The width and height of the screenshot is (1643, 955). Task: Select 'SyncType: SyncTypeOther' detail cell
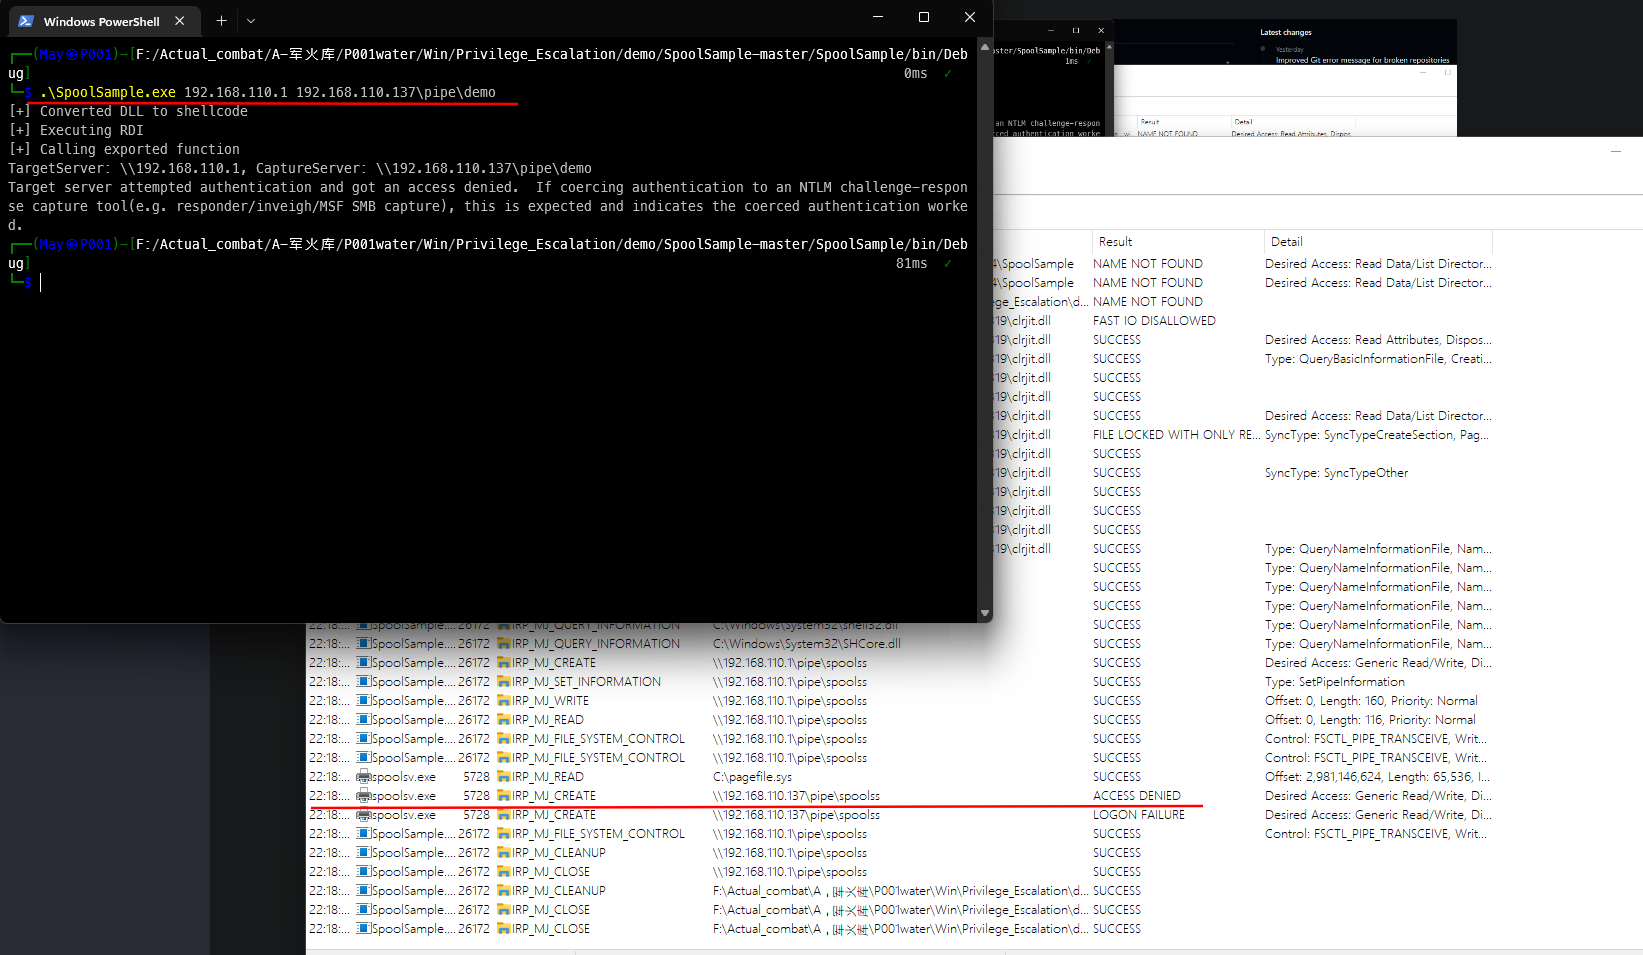[x=1336, y=473]
